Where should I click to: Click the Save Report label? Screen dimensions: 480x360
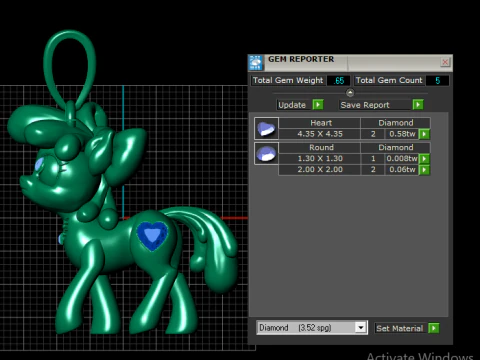point(365,105)
